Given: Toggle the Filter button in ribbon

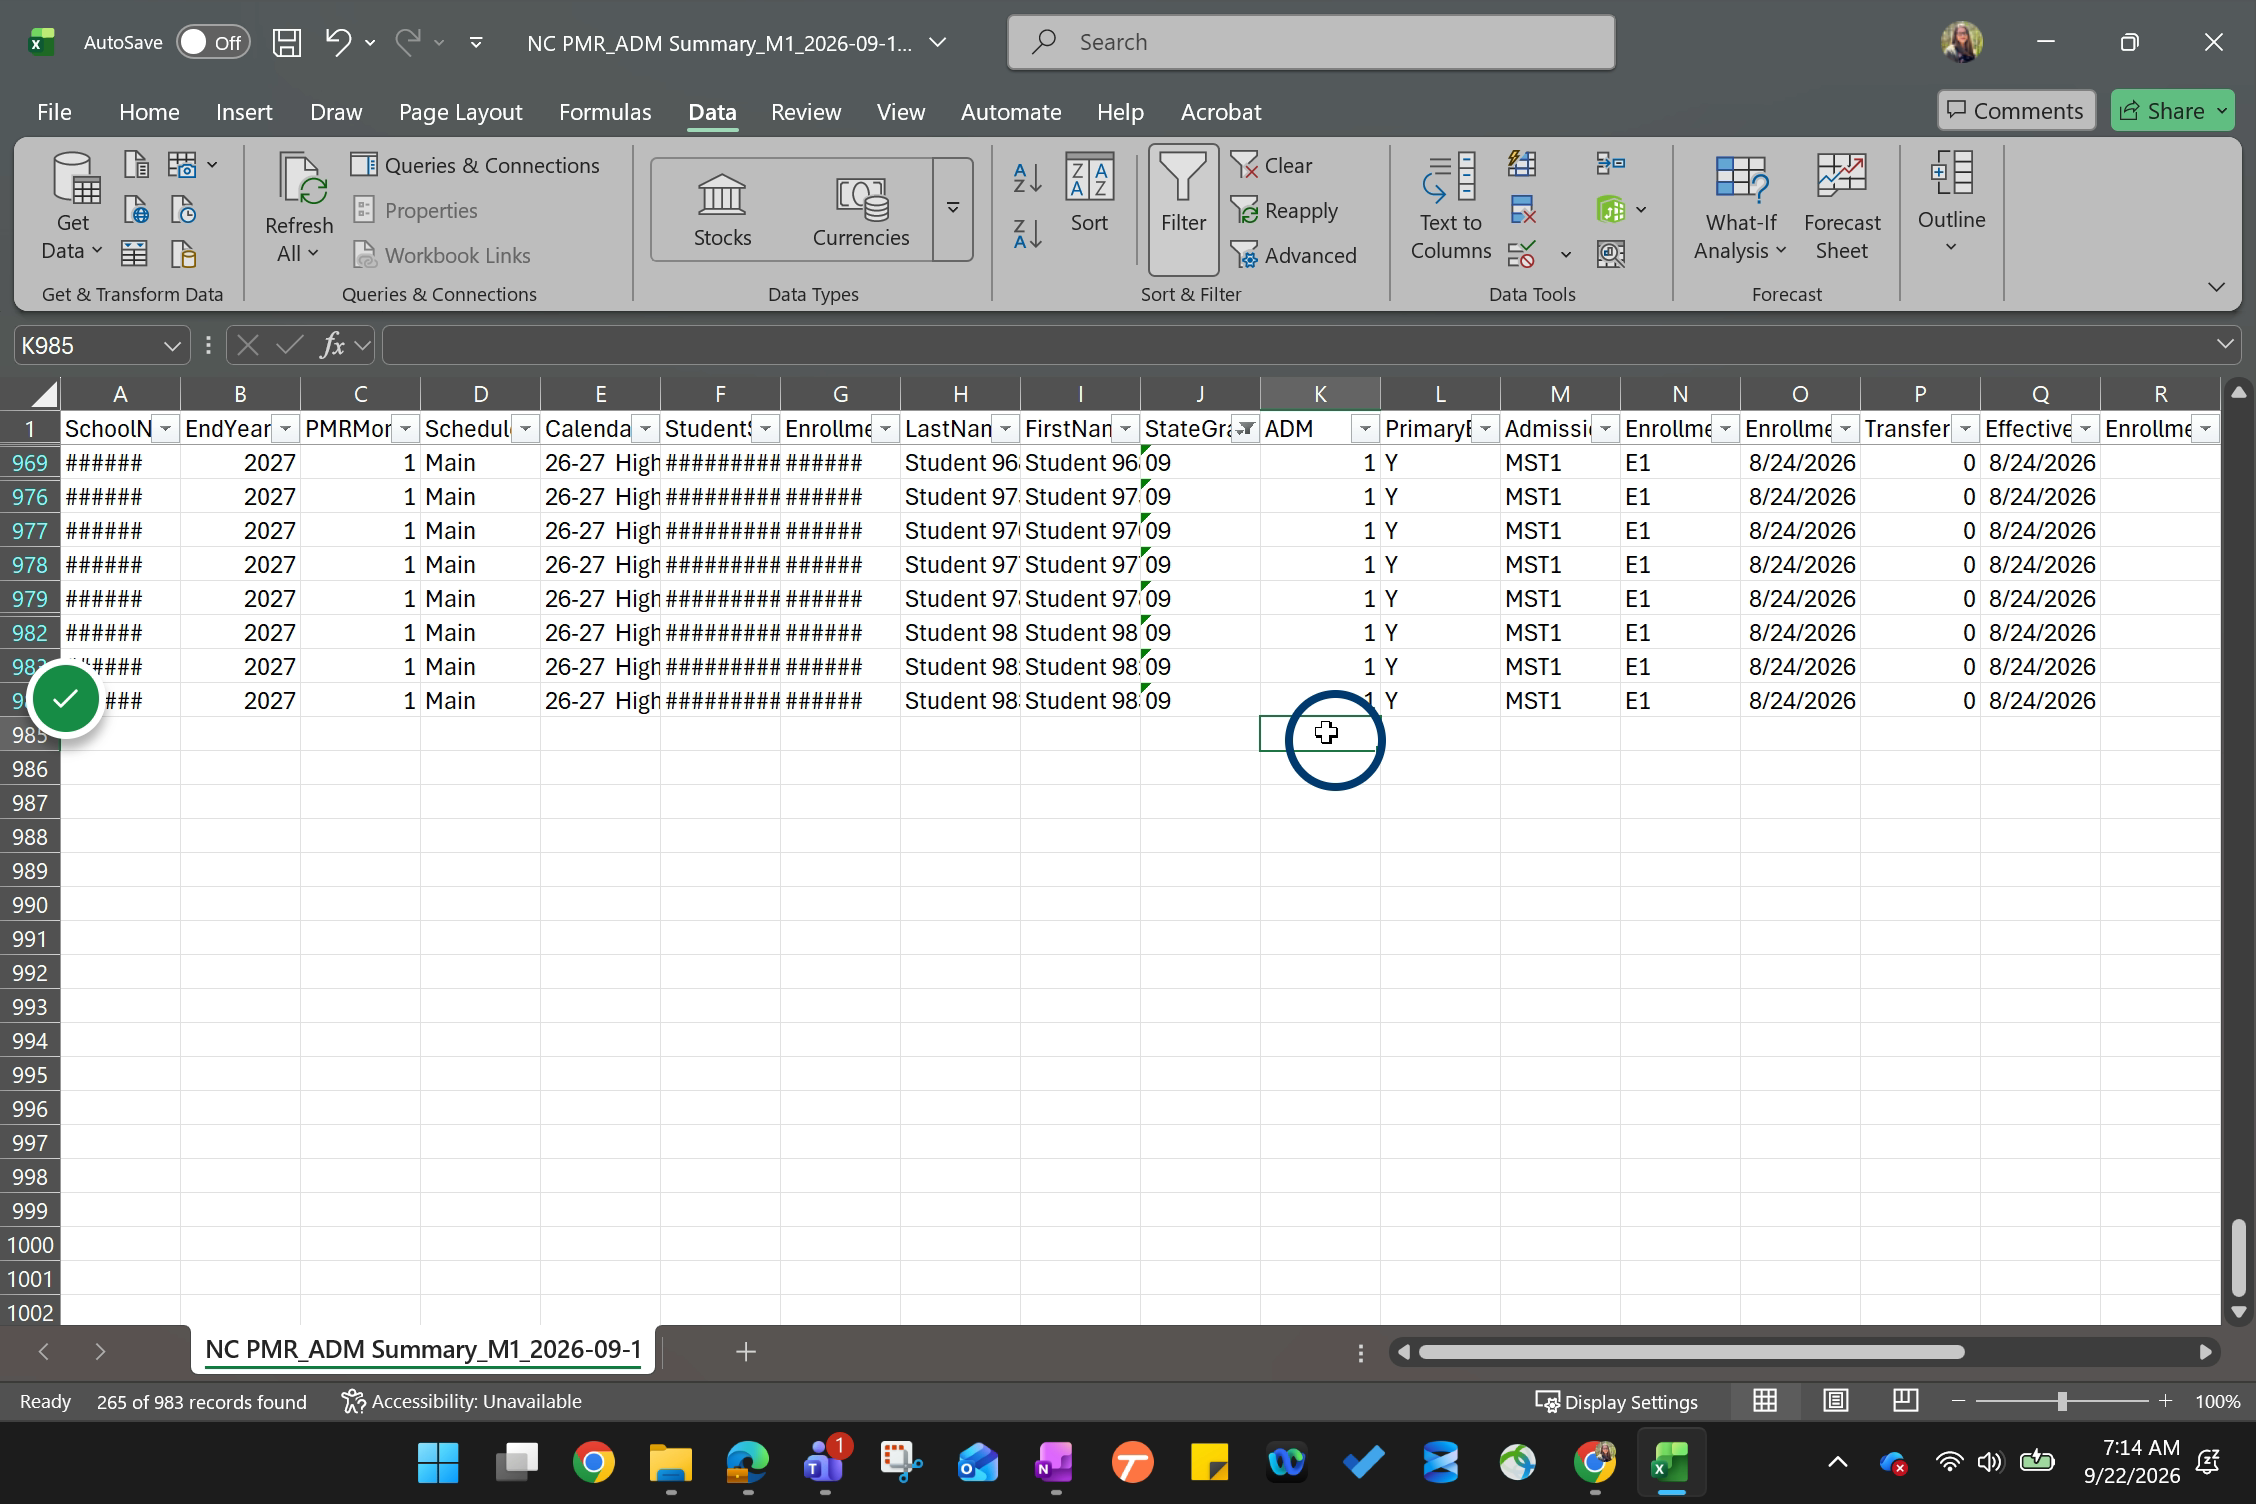Looking at the screenshot, I should tap(1183, 209).
